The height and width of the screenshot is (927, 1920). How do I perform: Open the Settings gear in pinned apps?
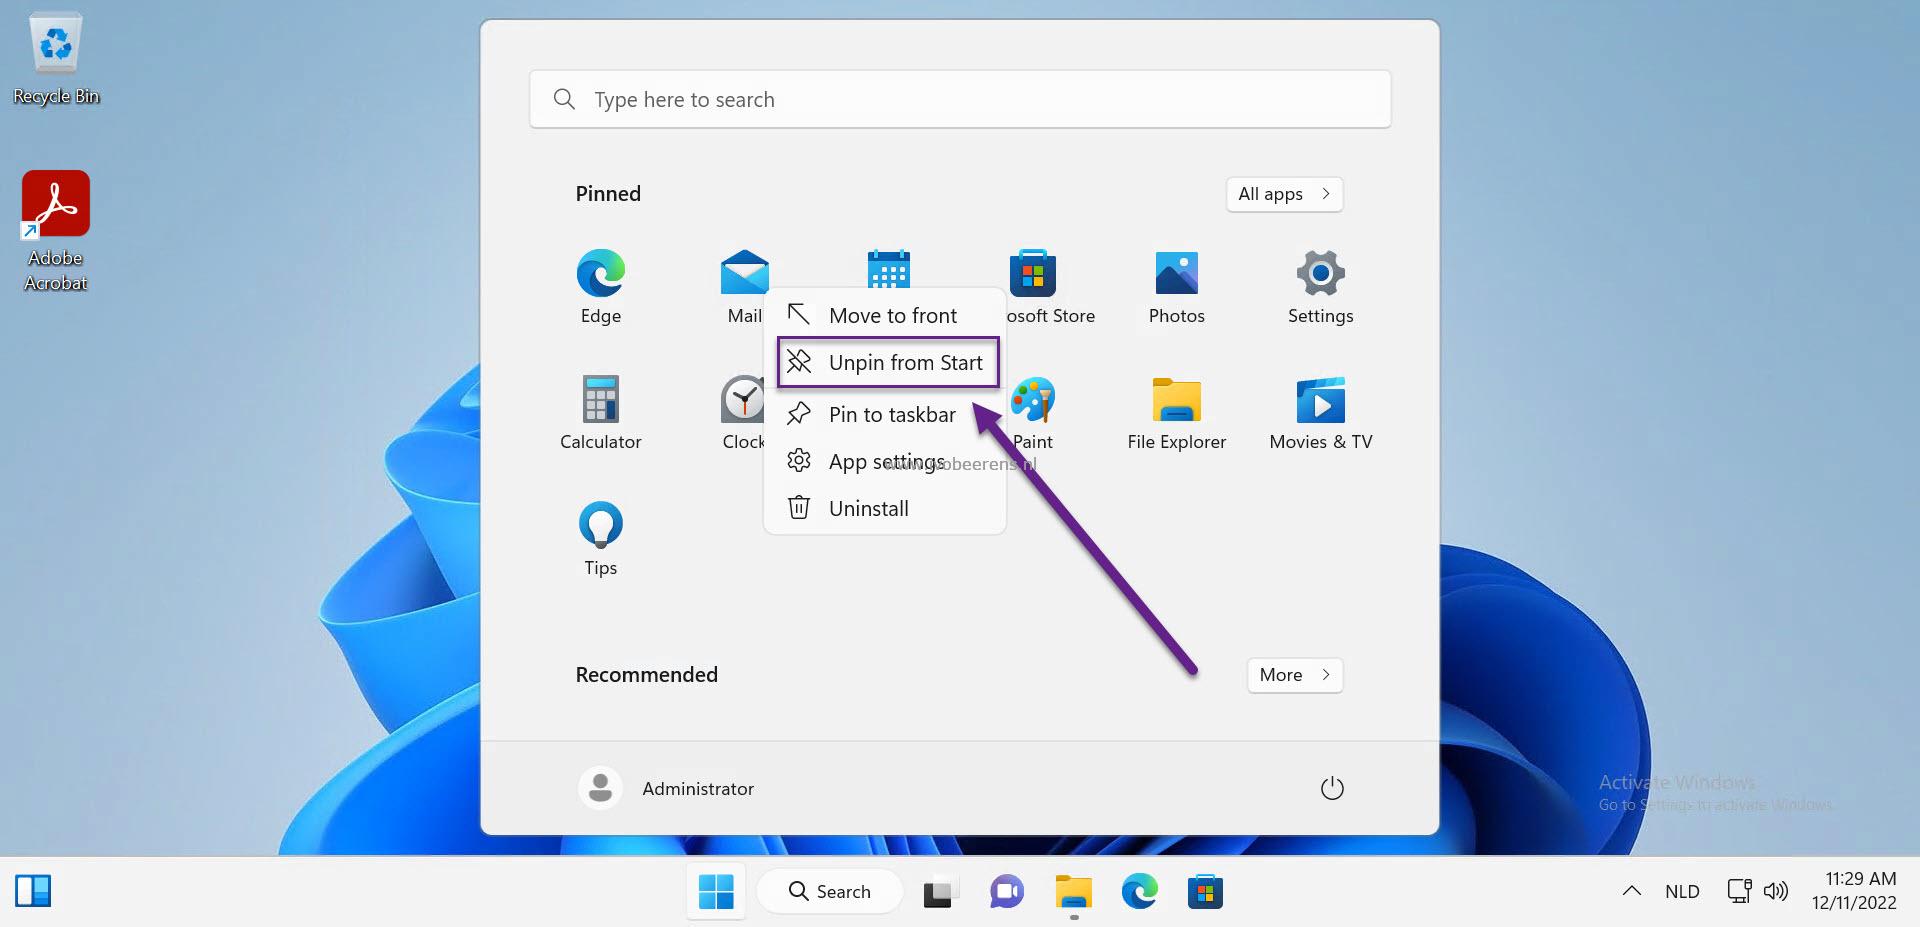point(1320,287)
